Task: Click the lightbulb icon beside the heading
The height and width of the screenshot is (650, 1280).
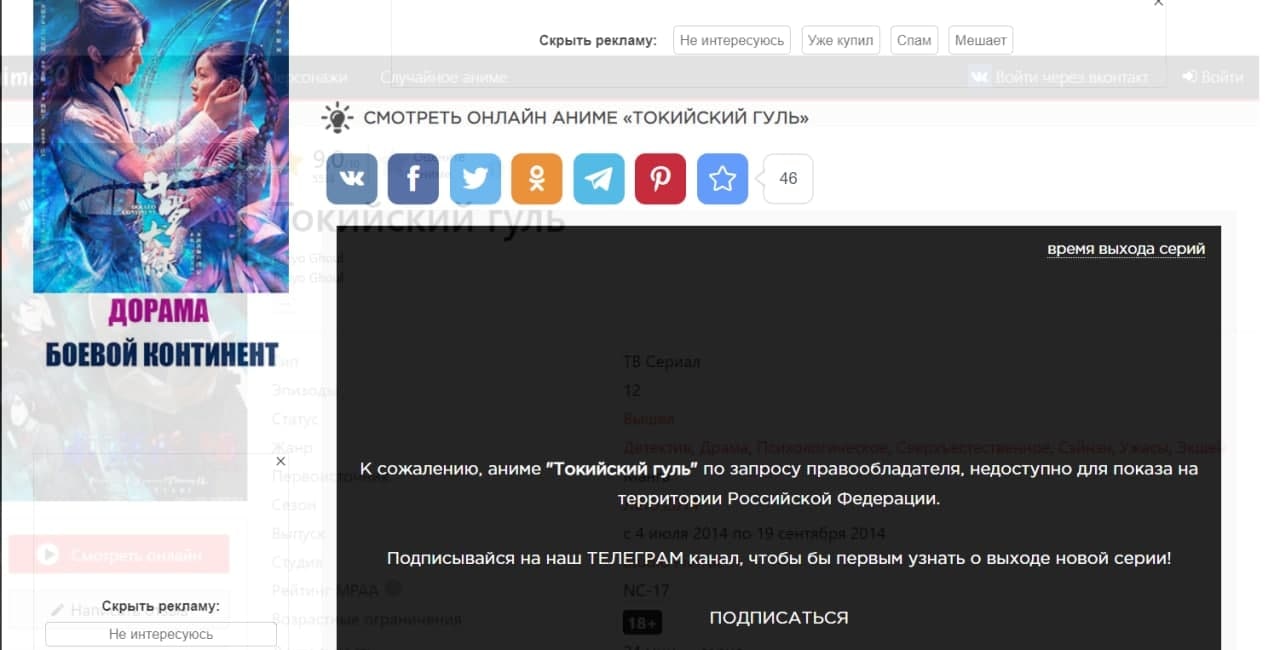Action: click(x=338, y=118)
